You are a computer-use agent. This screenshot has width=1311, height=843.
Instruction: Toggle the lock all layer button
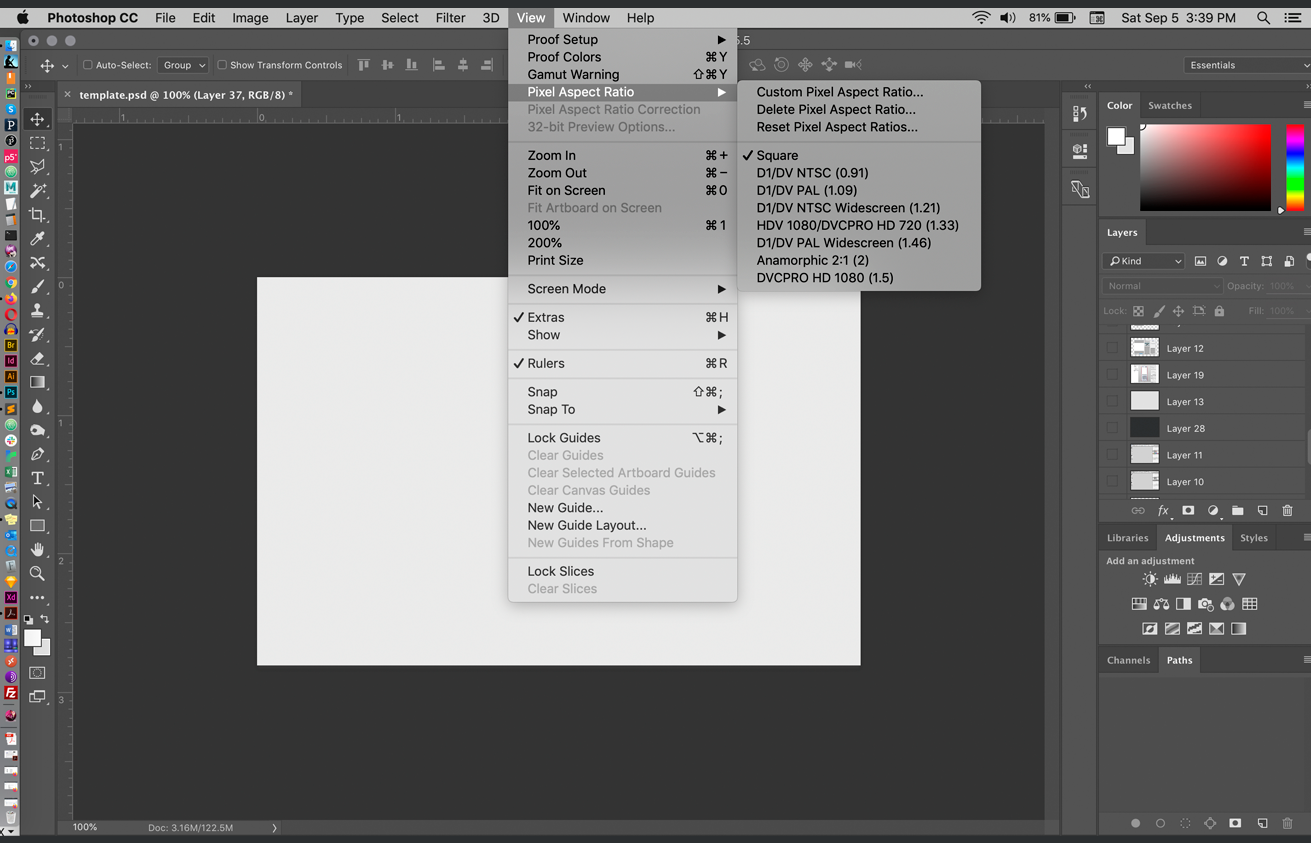1219,311
